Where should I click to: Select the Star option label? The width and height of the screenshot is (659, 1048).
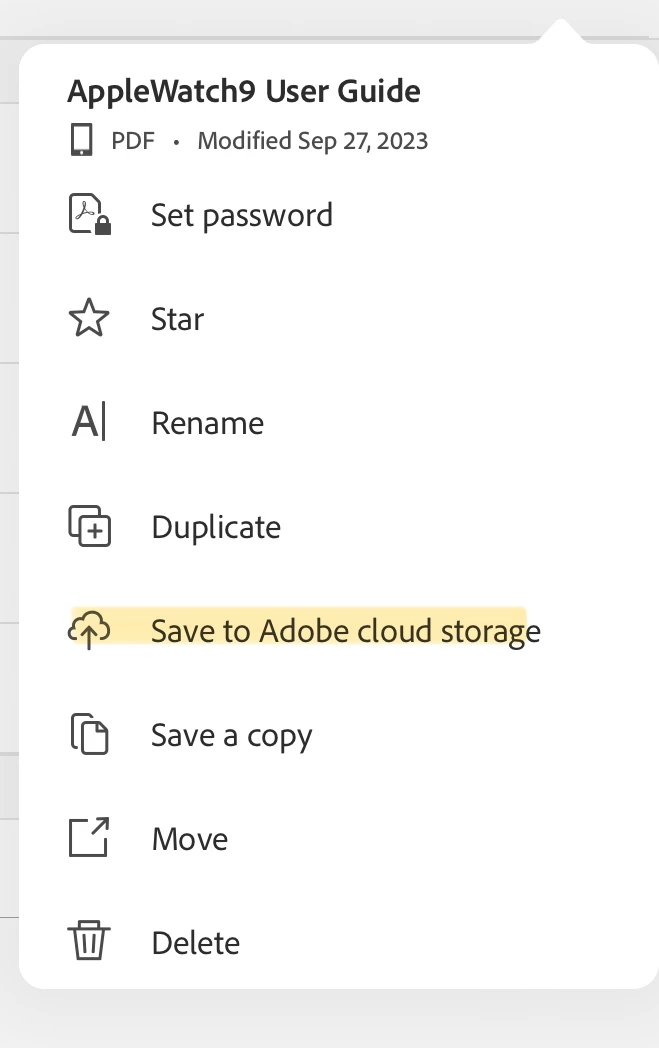tap(178, 320)
